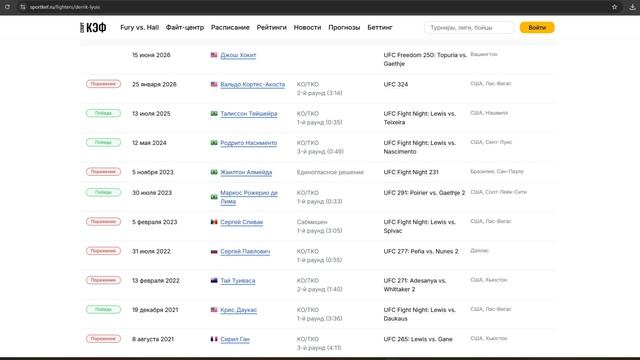Click loss badge for 13 февраля 2022 fight
640x360 pixels.
click(103, 280)
